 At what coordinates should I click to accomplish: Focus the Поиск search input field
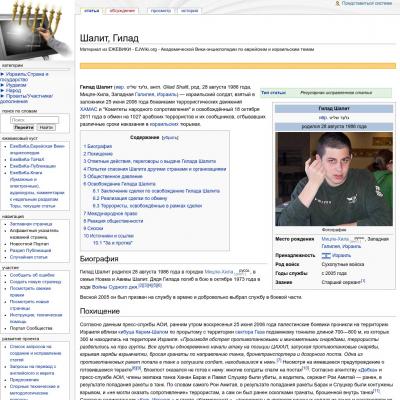click(x=35, y=120)
